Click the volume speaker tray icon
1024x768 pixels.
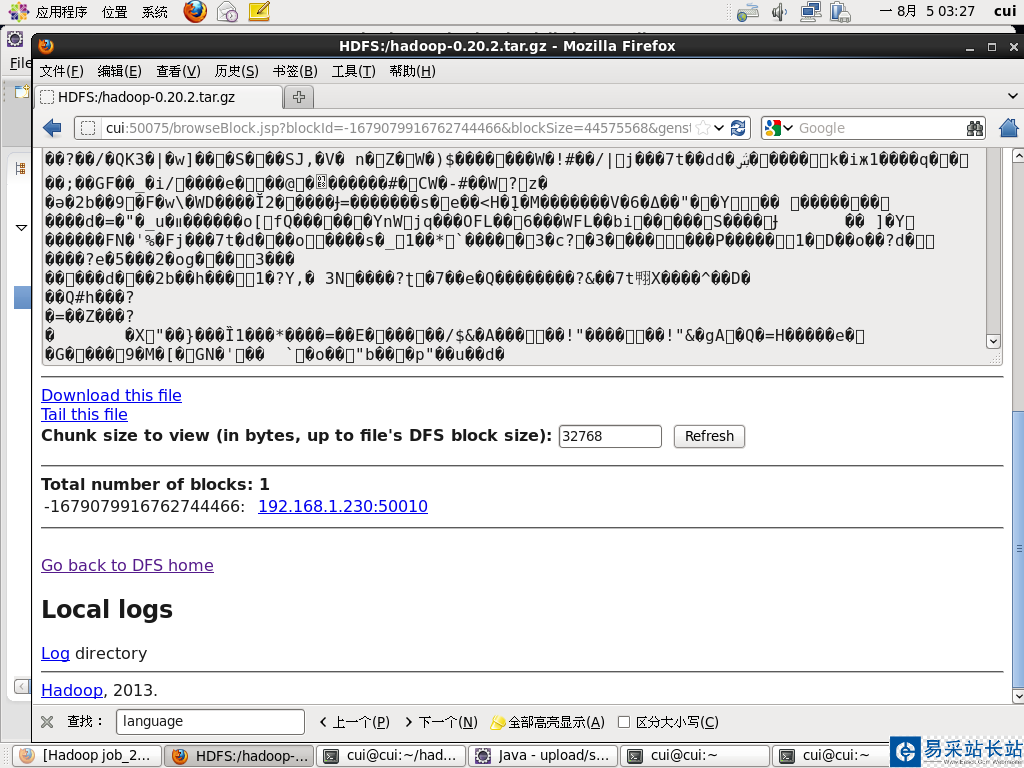779,12
